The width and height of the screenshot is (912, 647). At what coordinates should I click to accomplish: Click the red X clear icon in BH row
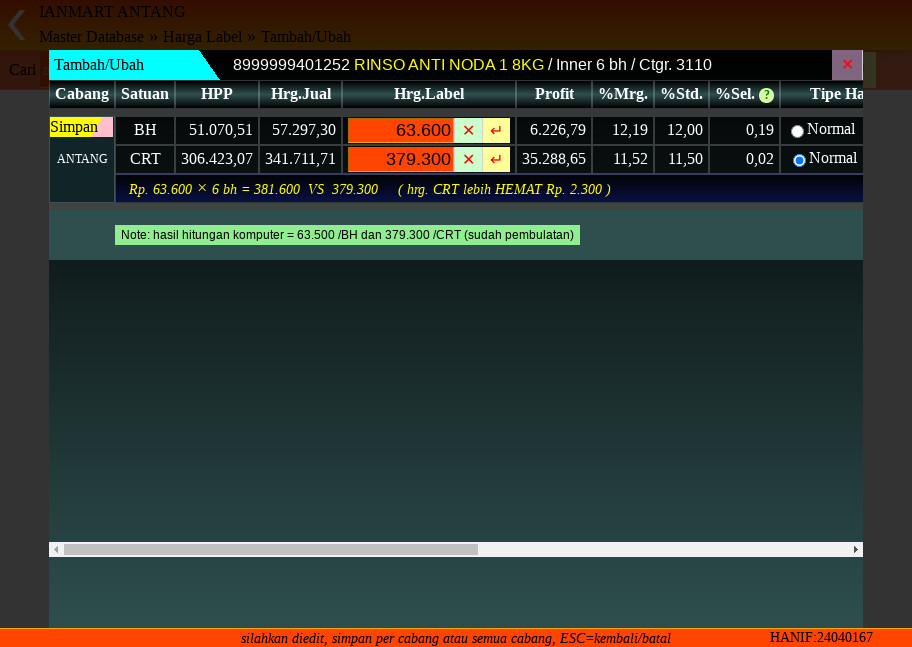click(468, 130)
